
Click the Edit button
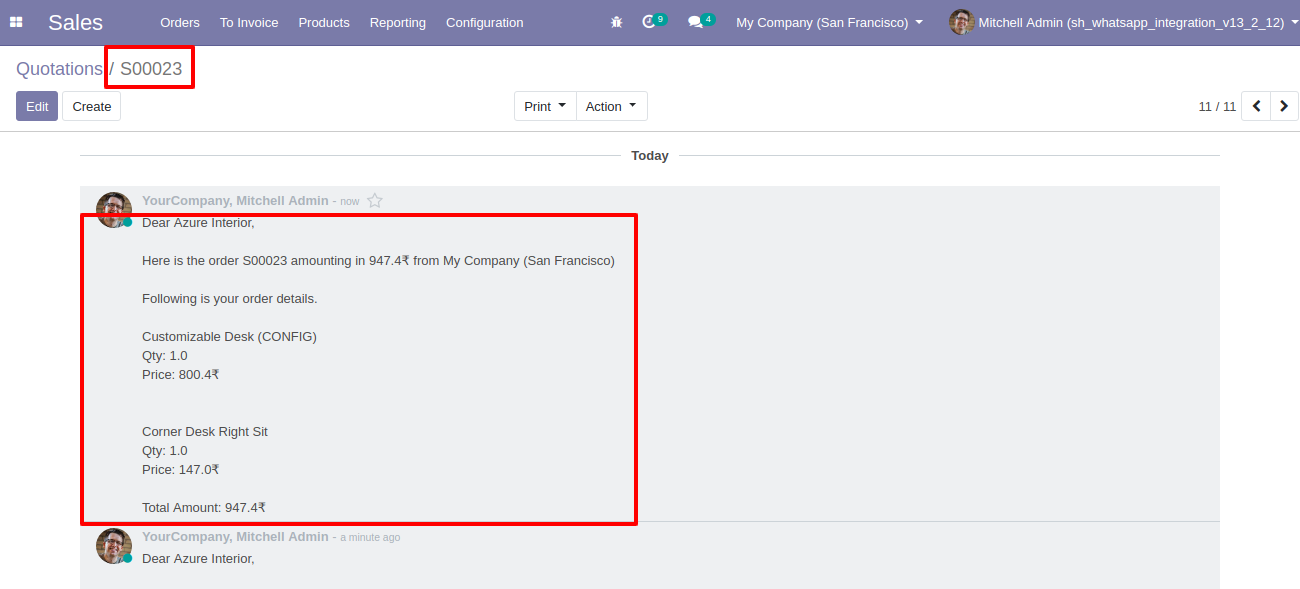tap(37, 106)
